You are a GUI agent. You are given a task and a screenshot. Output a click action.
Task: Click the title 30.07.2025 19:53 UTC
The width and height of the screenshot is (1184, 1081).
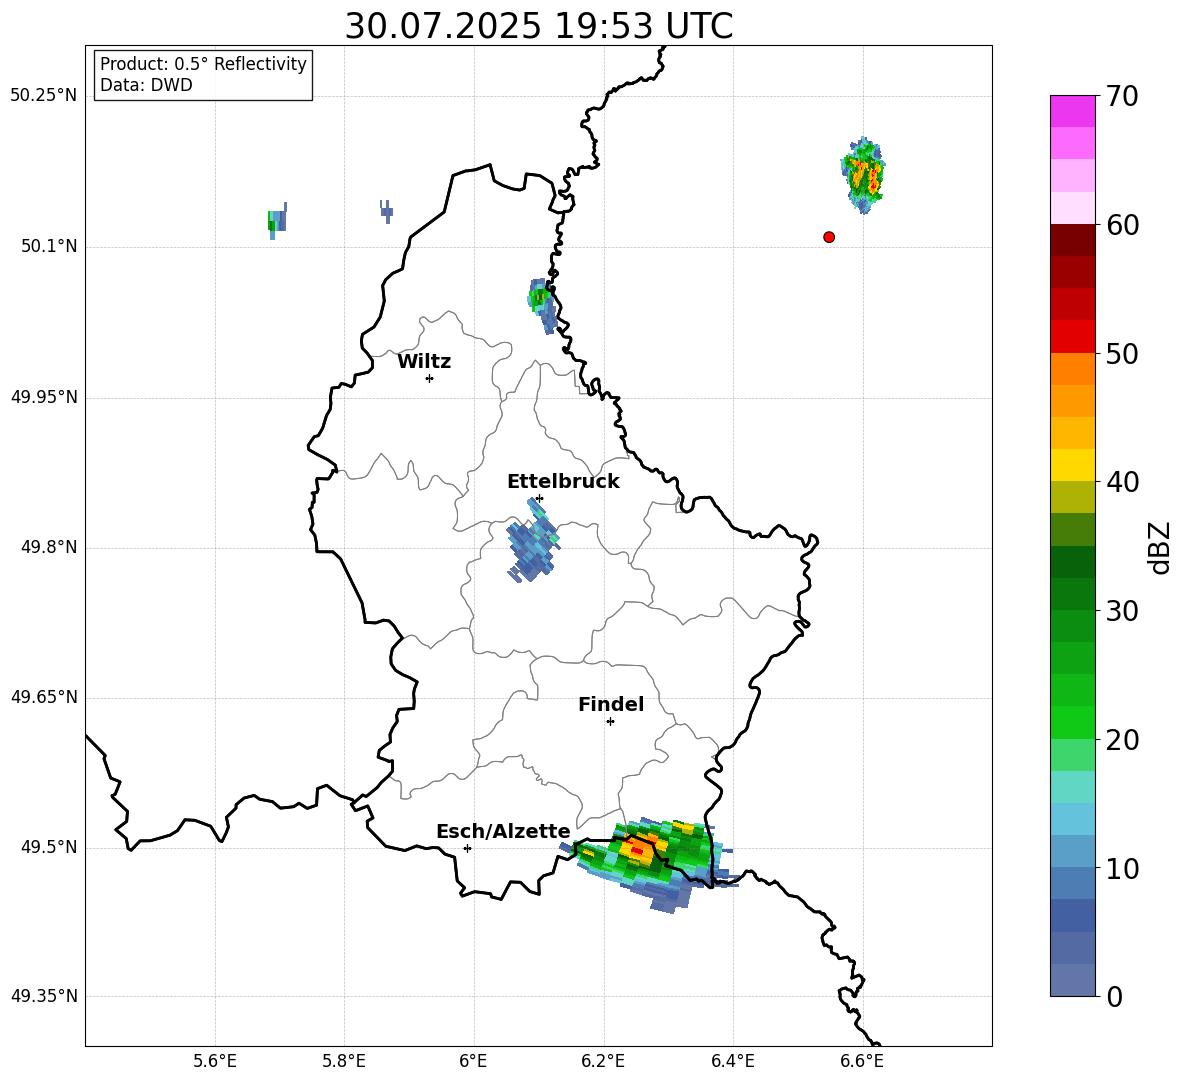point(539,26)
